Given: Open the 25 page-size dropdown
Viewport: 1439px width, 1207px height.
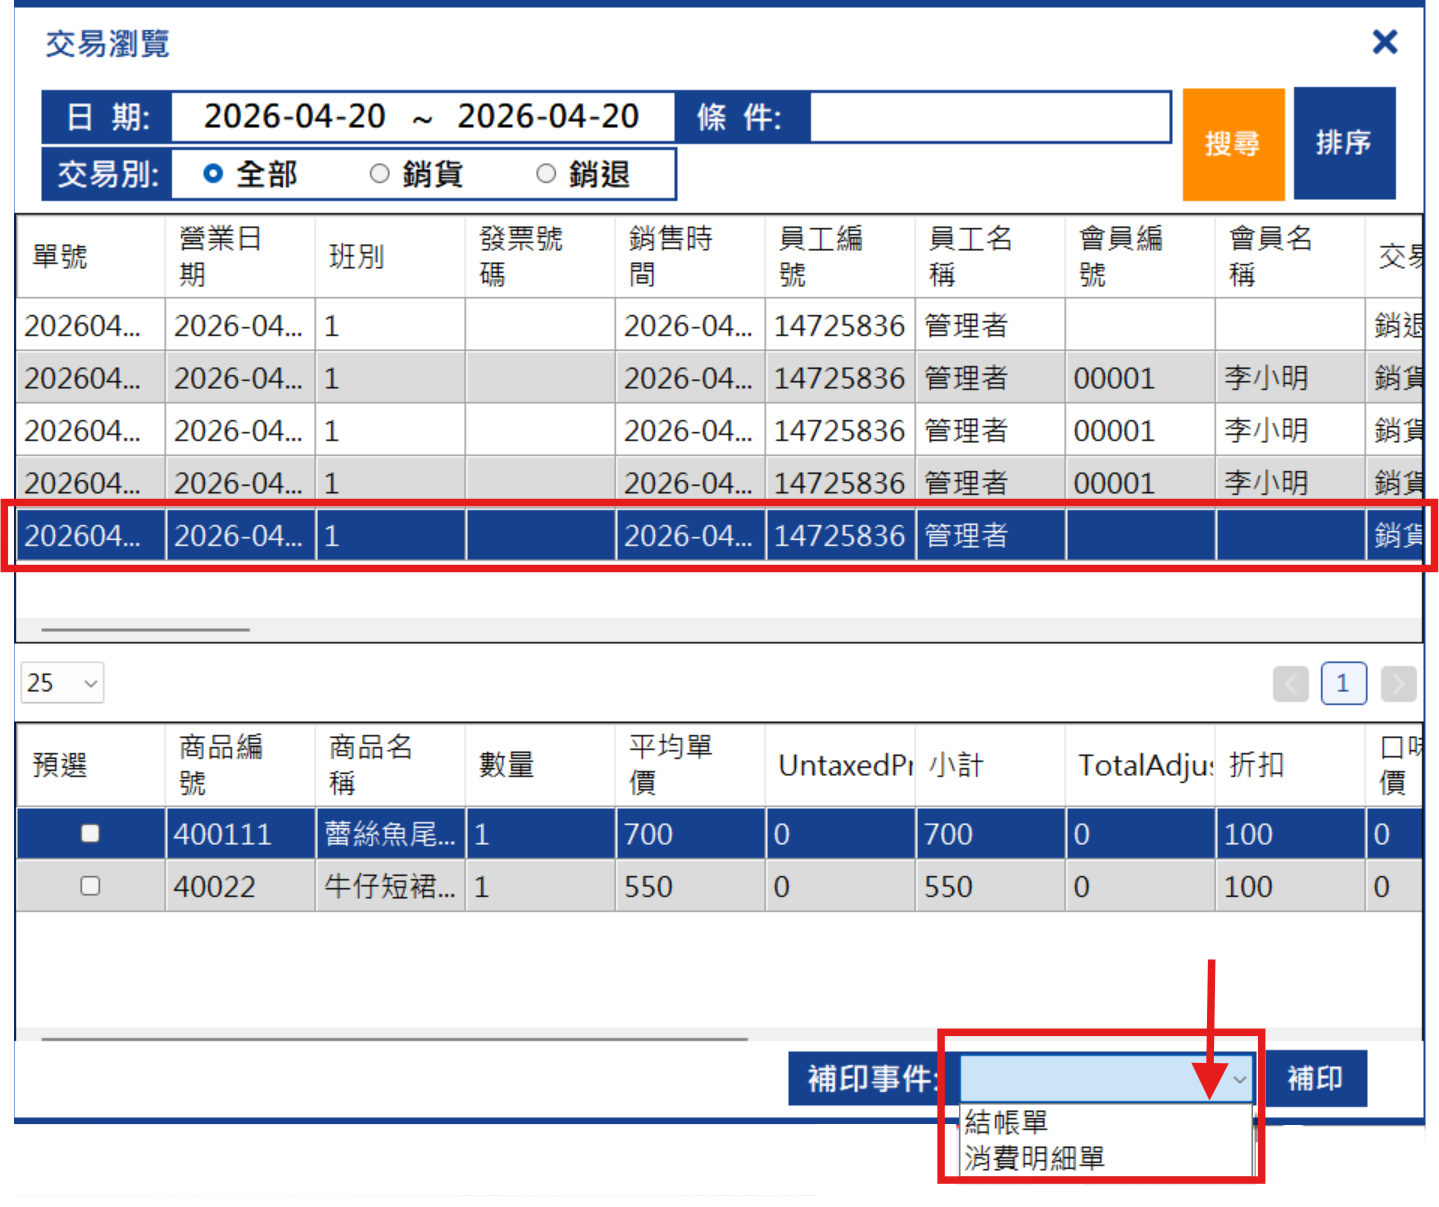Looking at the screenshot, I should pyautogui.click(x=62, y=683).
